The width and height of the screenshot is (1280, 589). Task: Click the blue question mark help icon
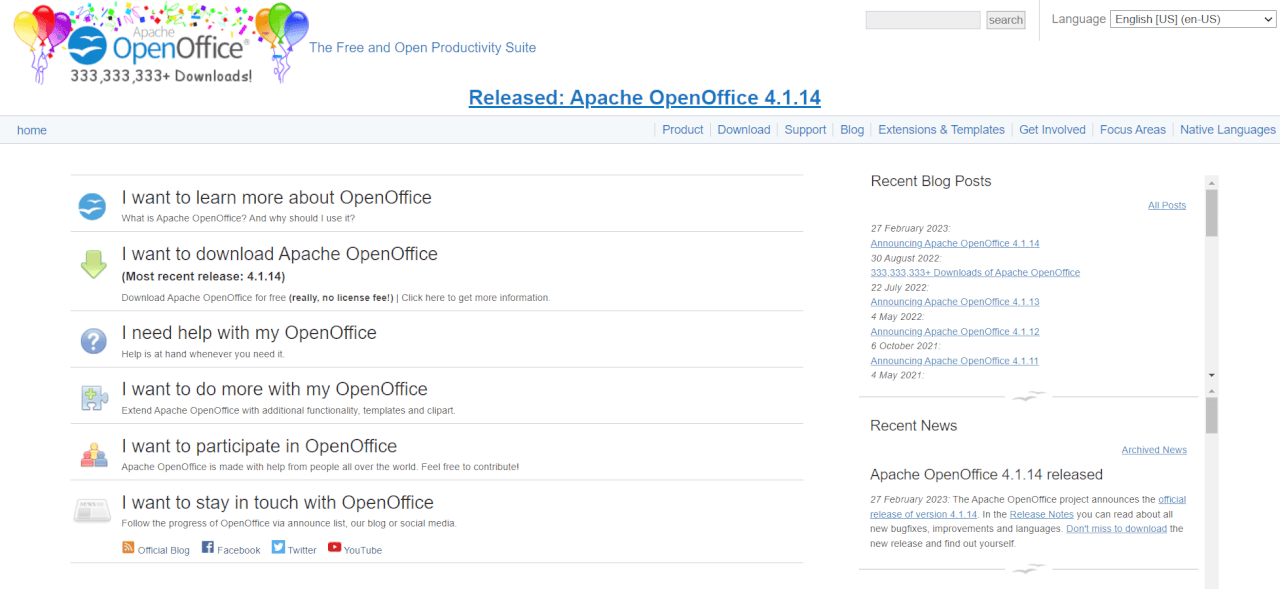click(93, 341)
